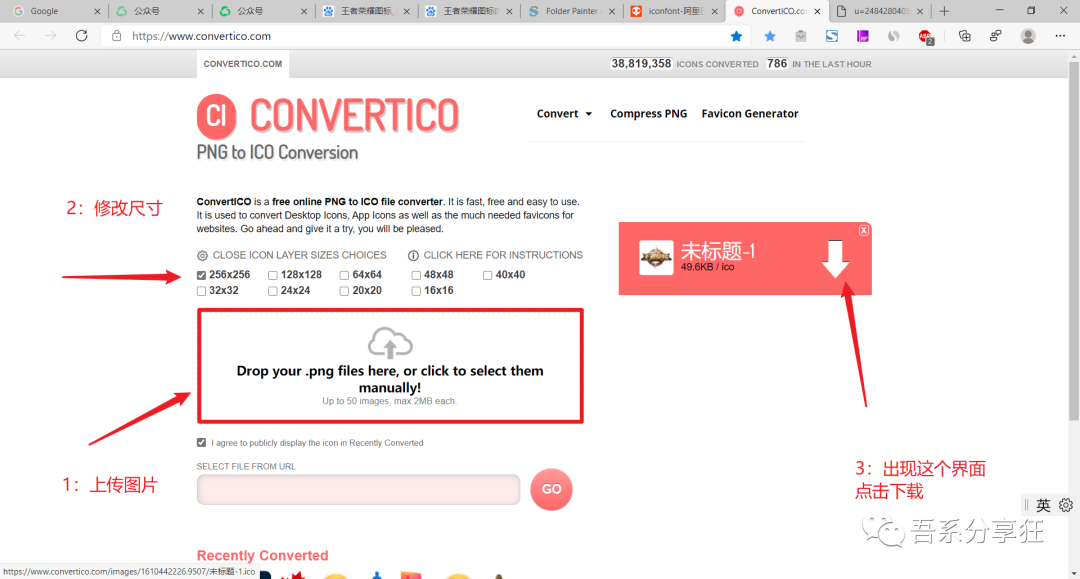This screenshot has height=579, width=1080.
Task: Expand the Convert dropdown menu
Action: [564, 114]
